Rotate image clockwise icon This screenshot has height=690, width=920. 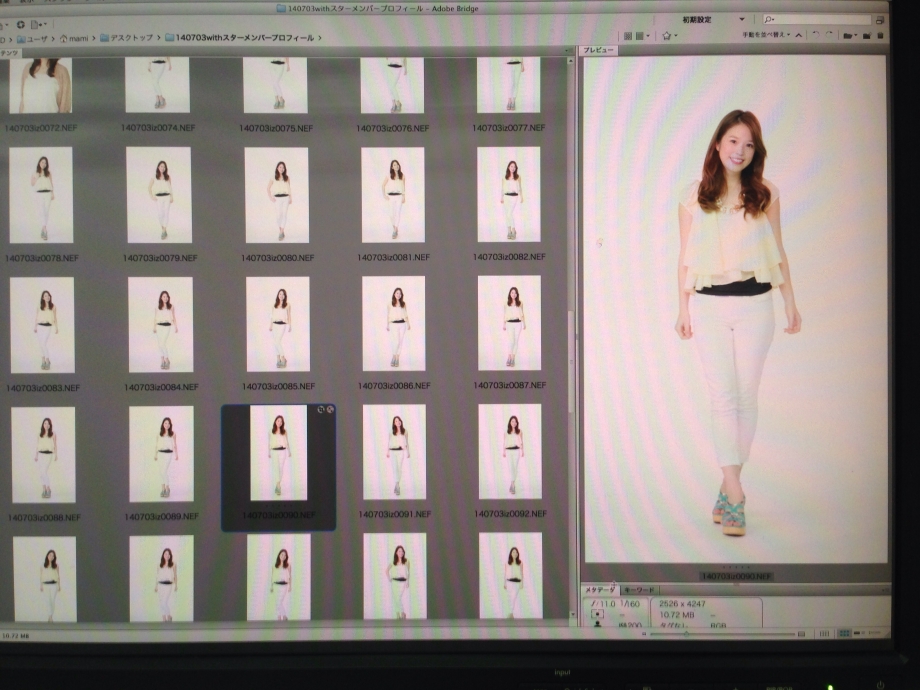829,35
